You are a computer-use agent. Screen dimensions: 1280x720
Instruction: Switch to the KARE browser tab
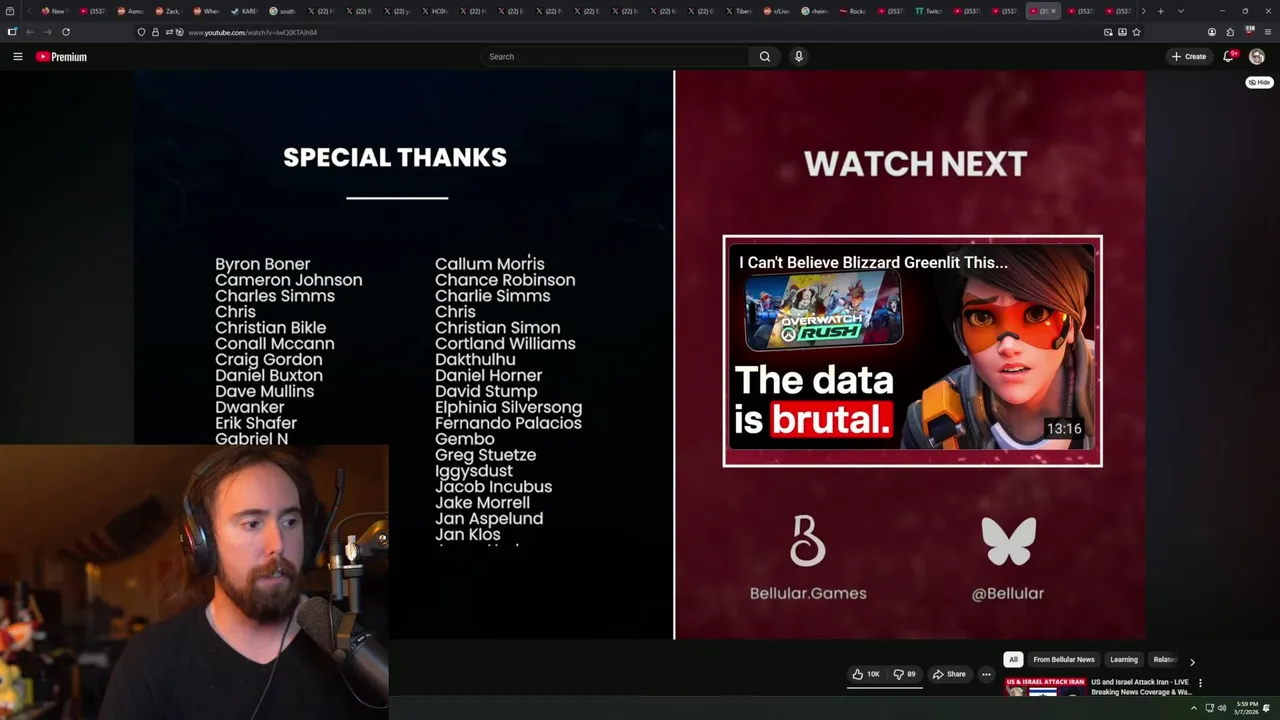point(246,11)
